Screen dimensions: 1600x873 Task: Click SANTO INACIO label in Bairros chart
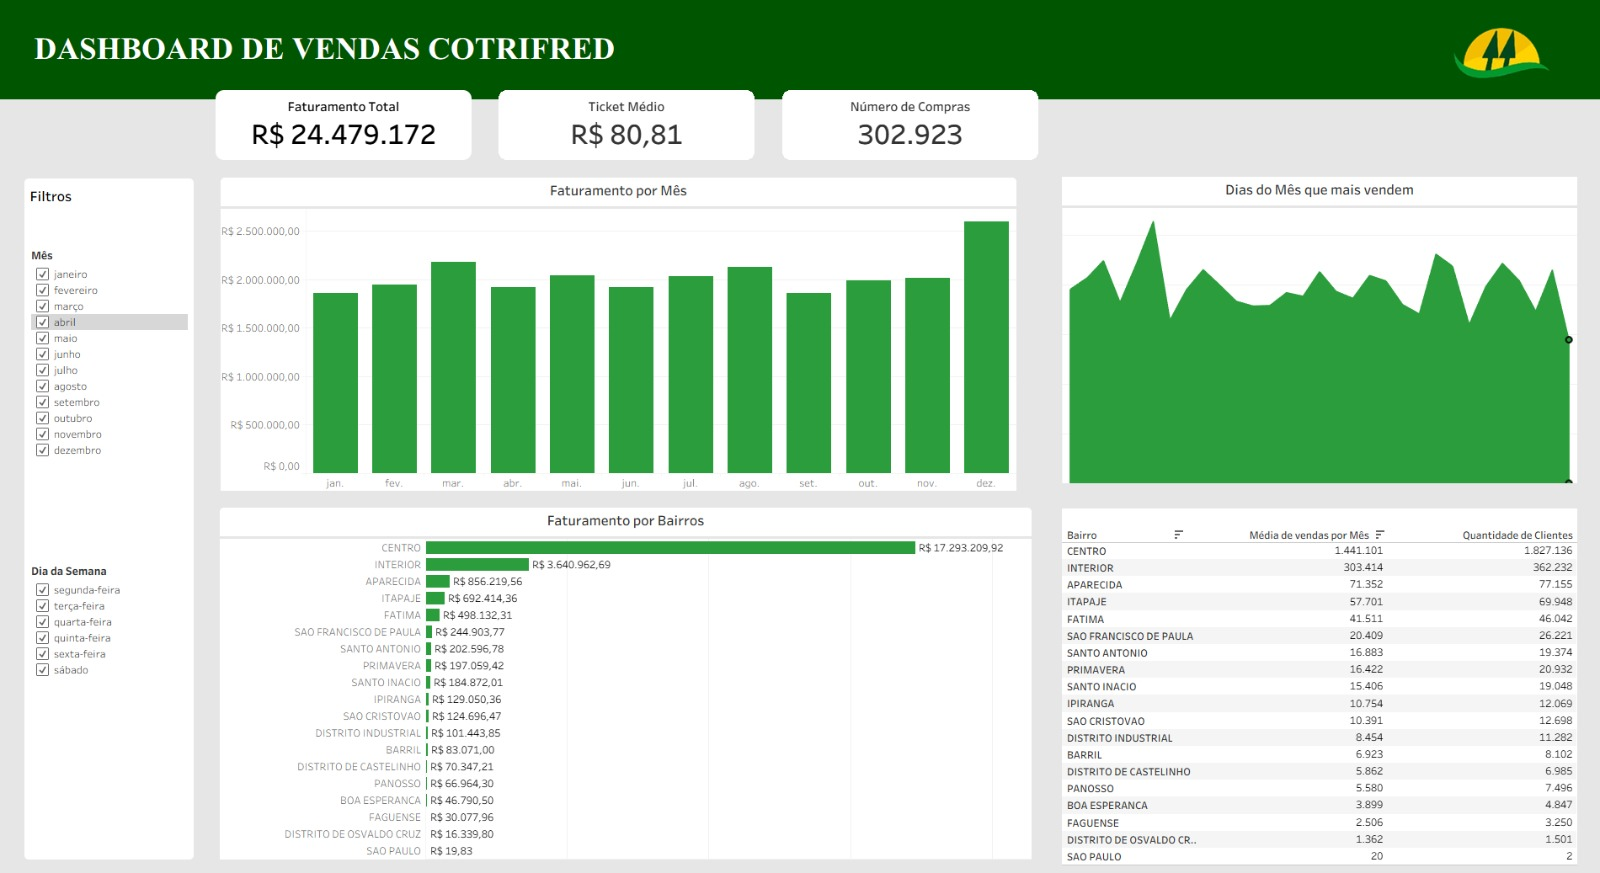[x=386, y=683]
